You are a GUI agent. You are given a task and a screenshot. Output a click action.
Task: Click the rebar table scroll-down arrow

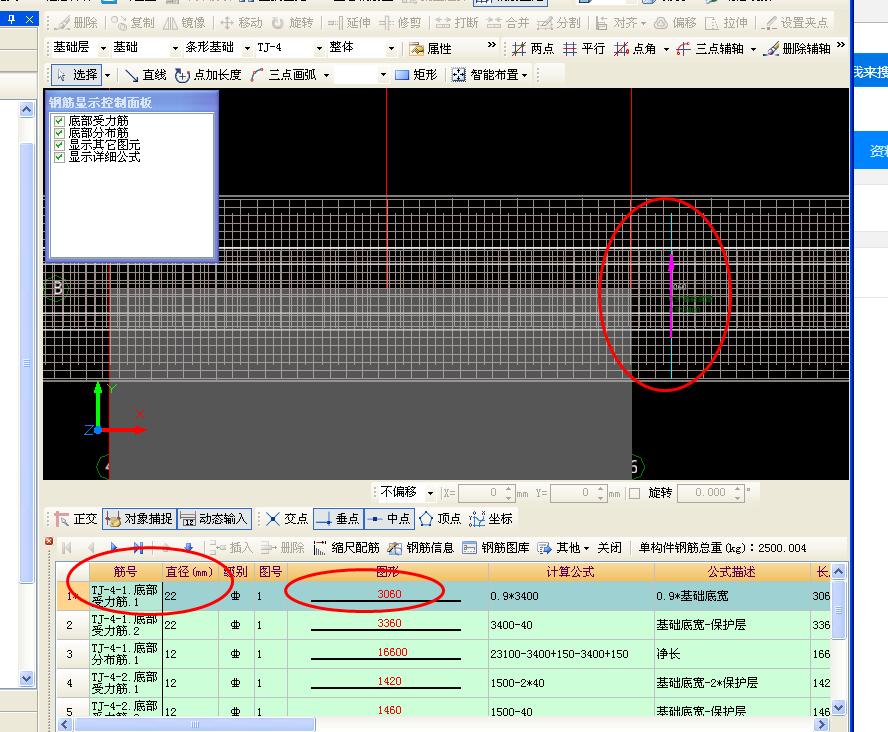[x=839, y=708]
